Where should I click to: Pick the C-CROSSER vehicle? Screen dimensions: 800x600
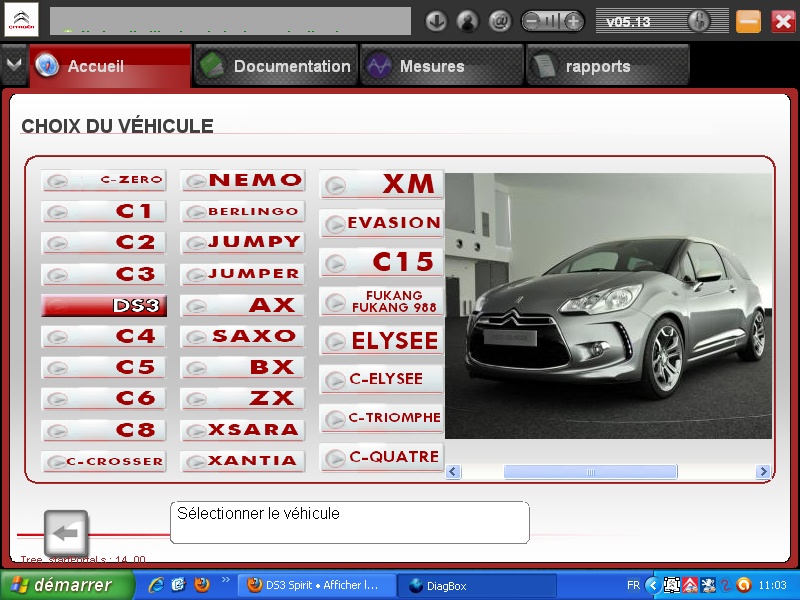point(104,461)
